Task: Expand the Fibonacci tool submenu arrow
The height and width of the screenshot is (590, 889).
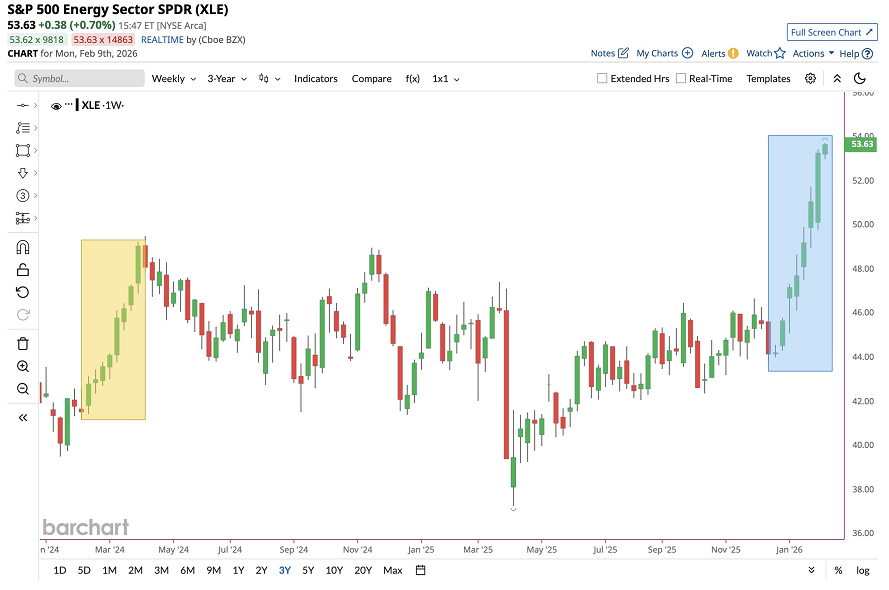Action: point(35,128)
